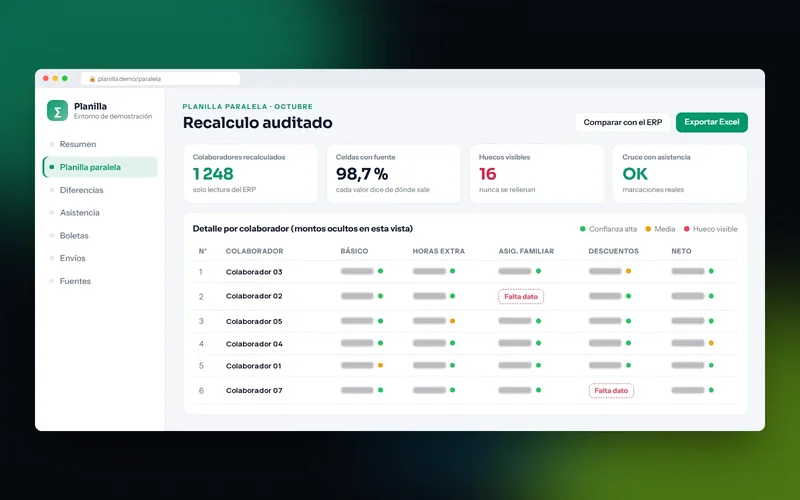Click the HORAS EXTRA column header

[438, 252]
